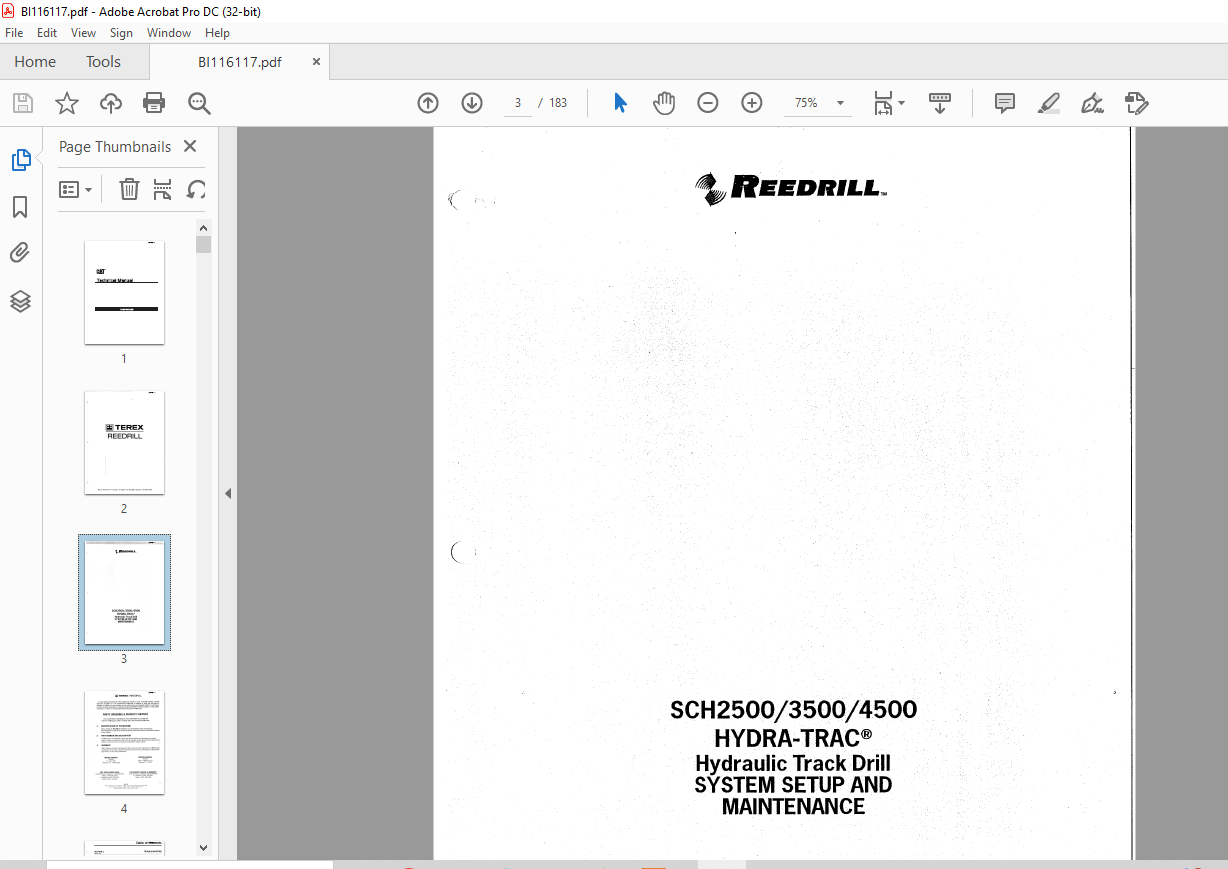Open the Edit menu

click(47, 33)
